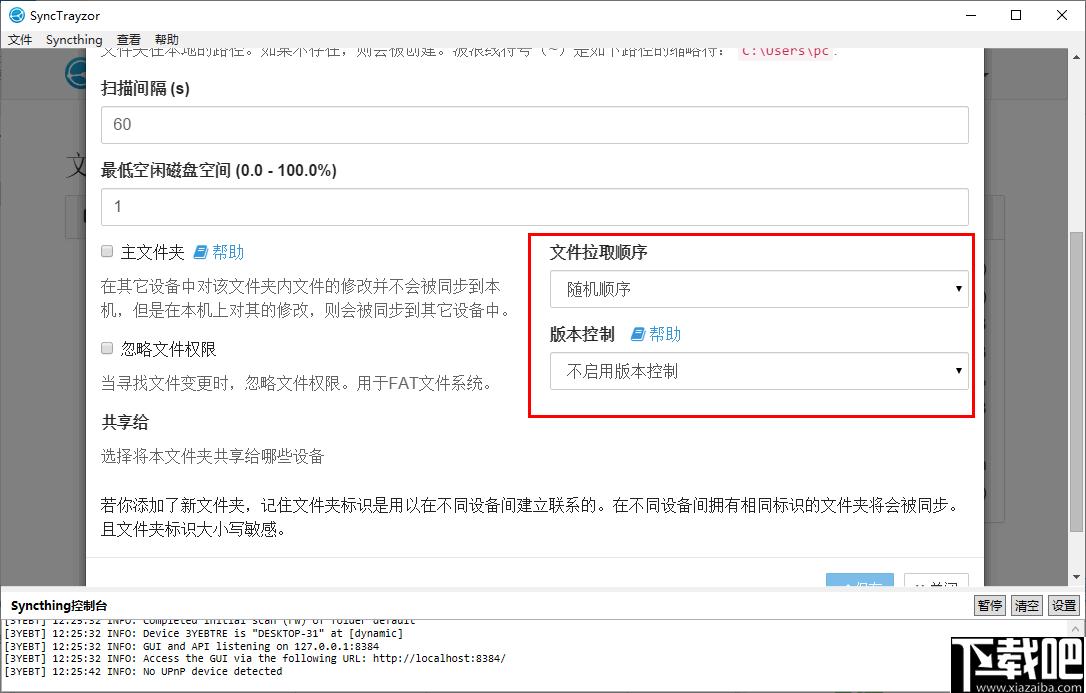Enable the 主文件夹 checkbox

pos(107,251)
